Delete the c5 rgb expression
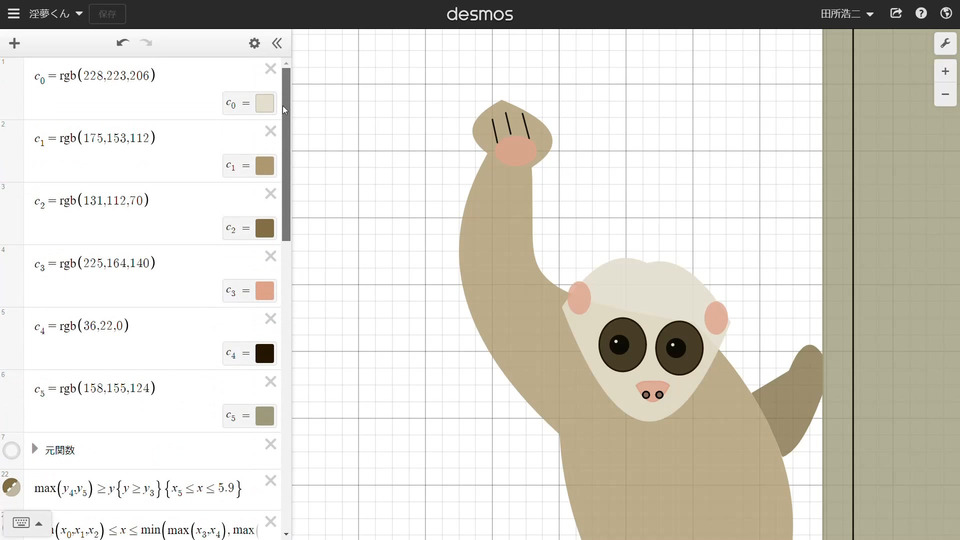Viewport: 960px width, 540px height. click(271, 381)
